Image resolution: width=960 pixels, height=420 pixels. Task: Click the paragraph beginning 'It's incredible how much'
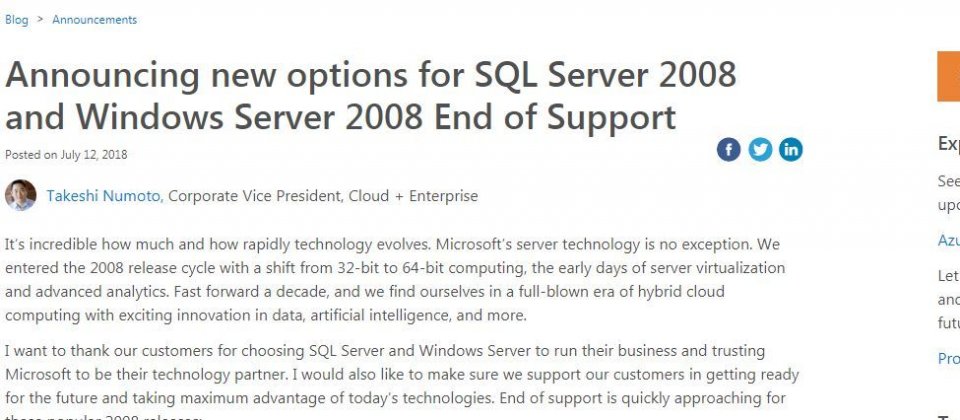point(395,280)
